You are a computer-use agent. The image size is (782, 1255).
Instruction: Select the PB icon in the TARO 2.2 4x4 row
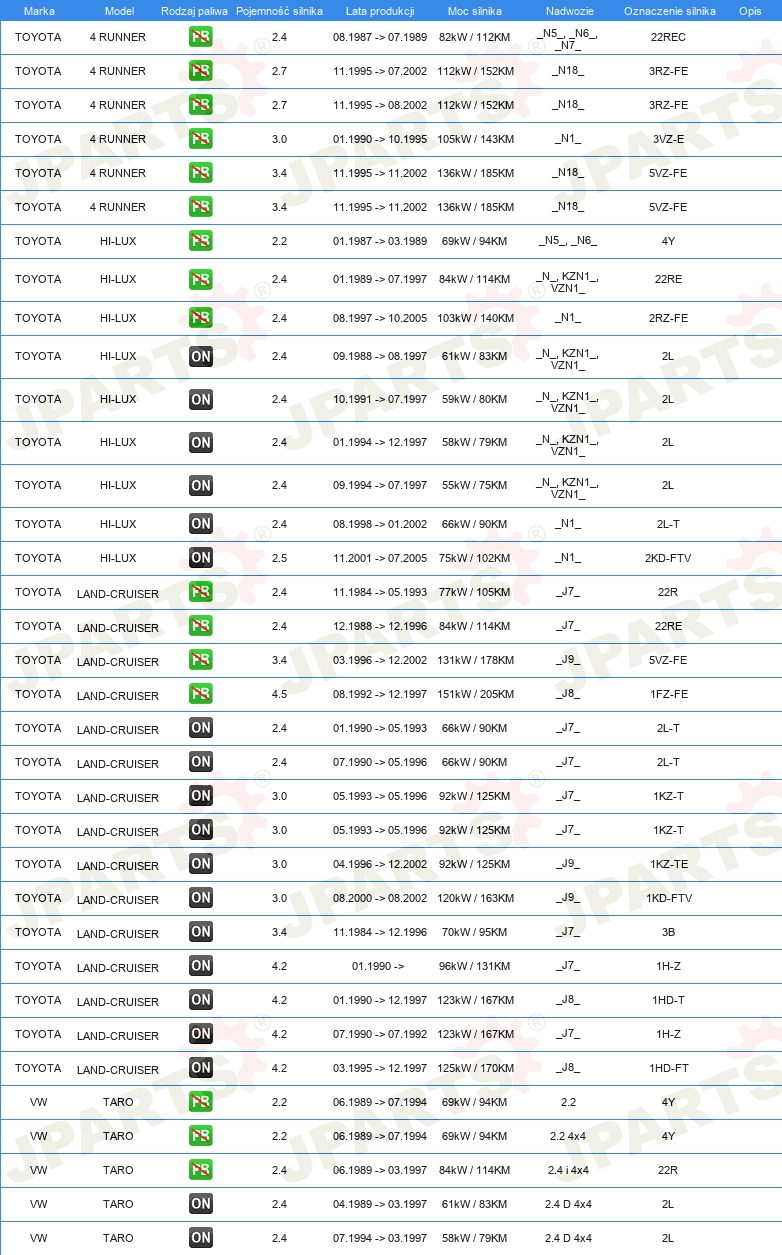click(200, 1136)
